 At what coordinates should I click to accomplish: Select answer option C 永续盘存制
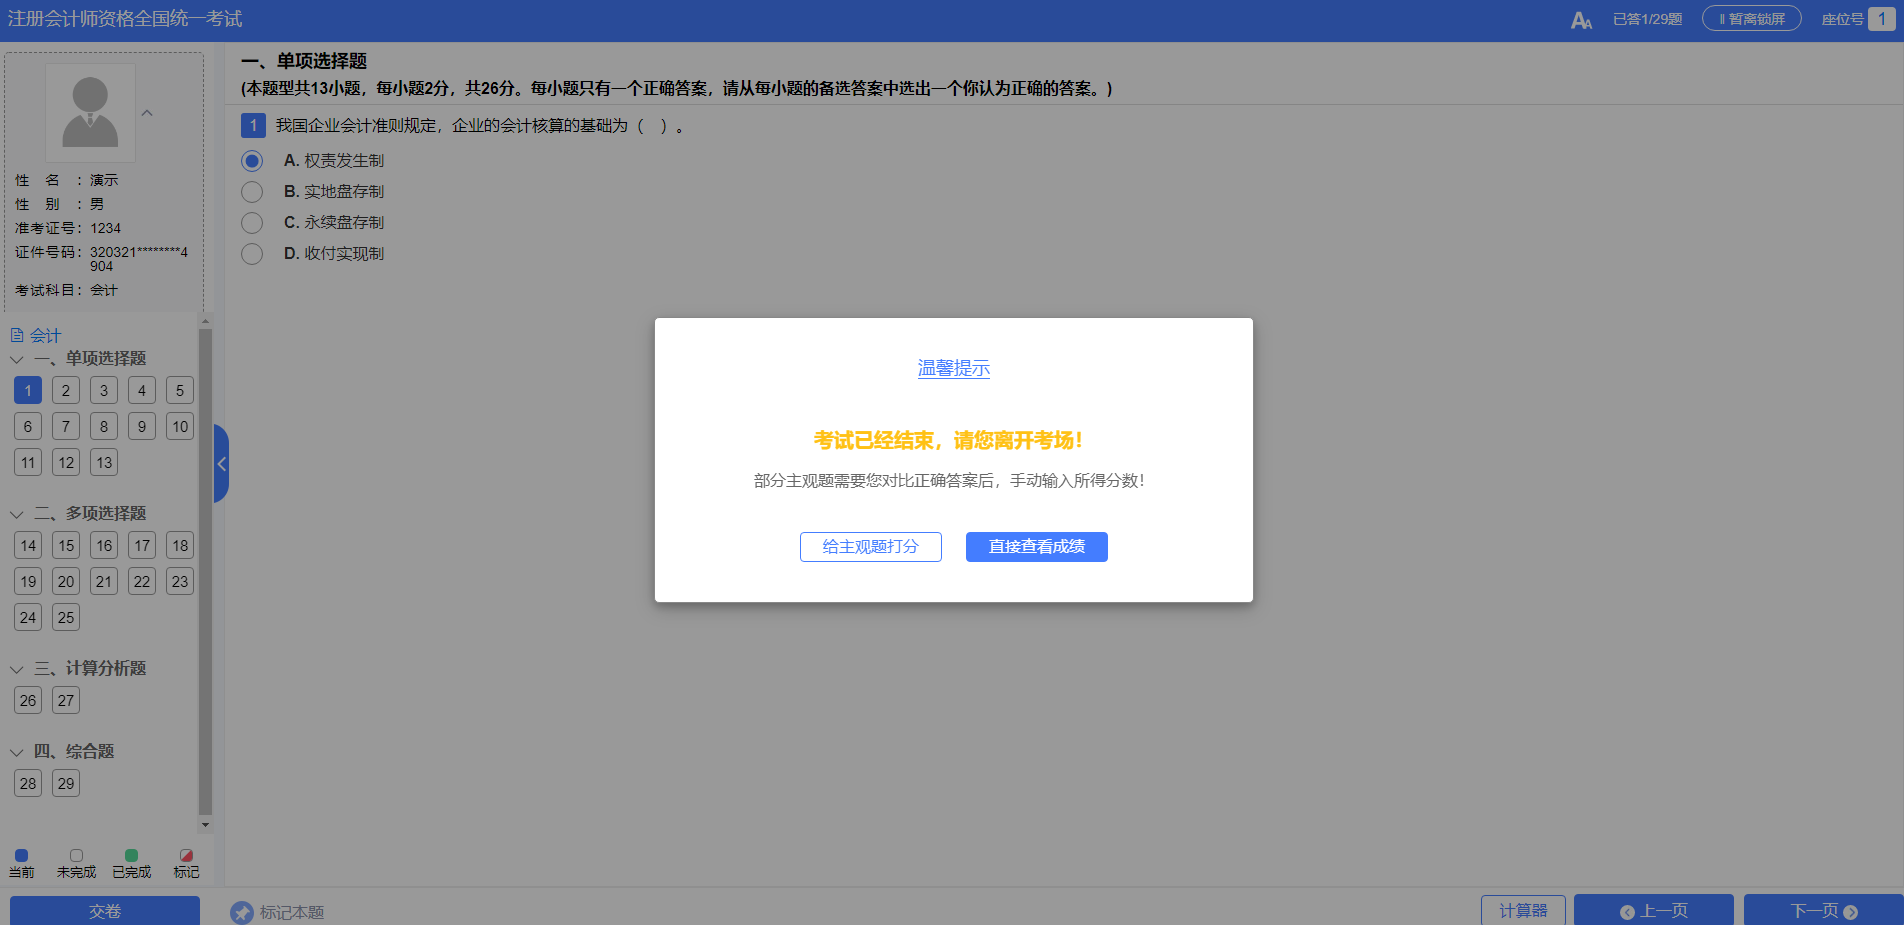[252, 222]
